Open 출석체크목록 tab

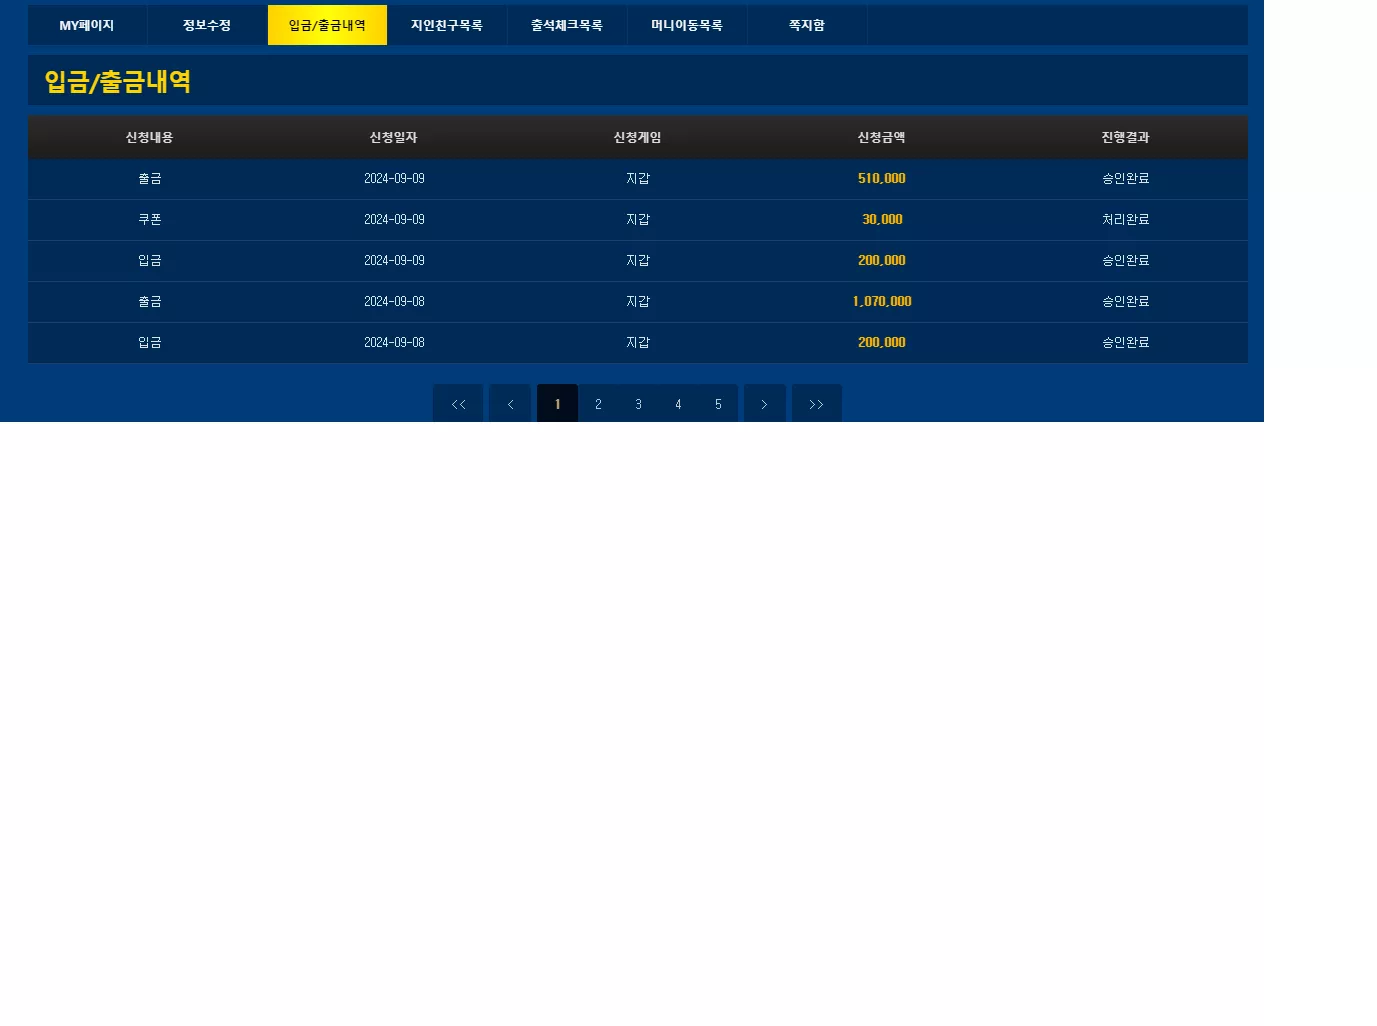567,25
